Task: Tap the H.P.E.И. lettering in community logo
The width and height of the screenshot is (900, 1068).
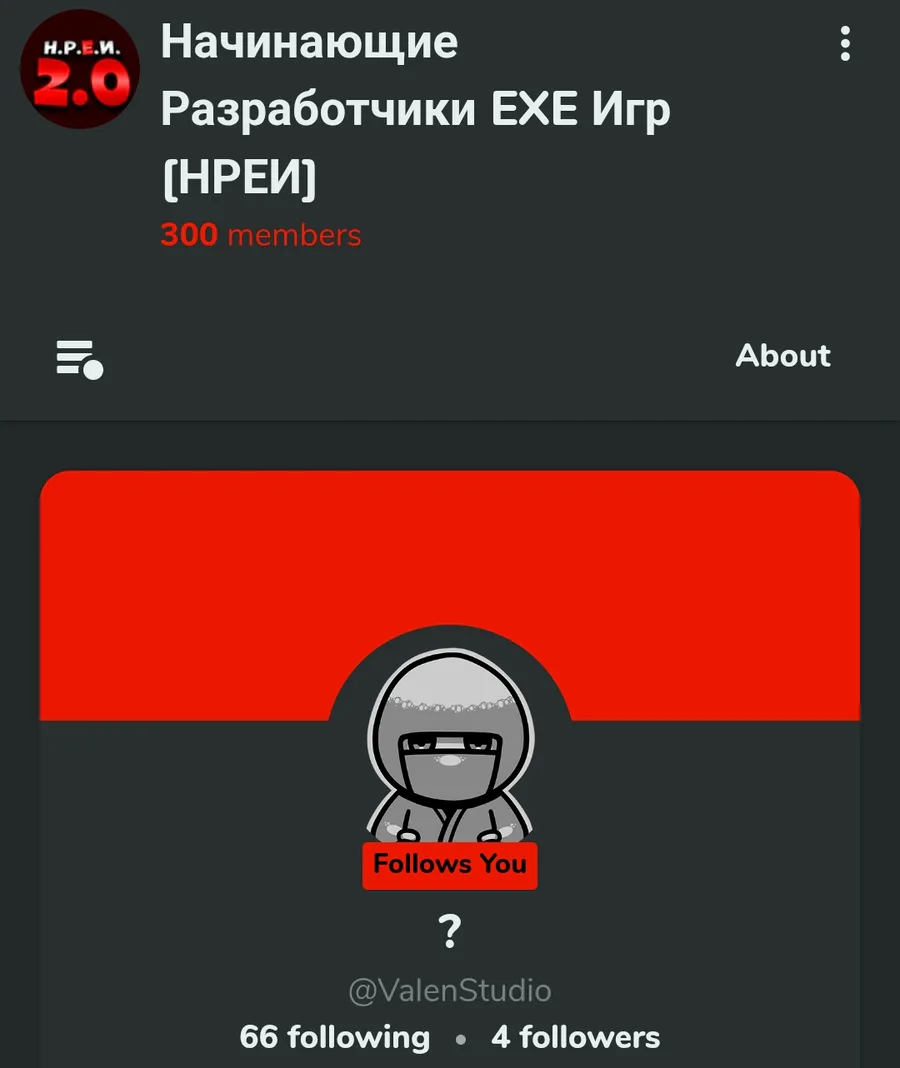Action: tap(82, 48)
